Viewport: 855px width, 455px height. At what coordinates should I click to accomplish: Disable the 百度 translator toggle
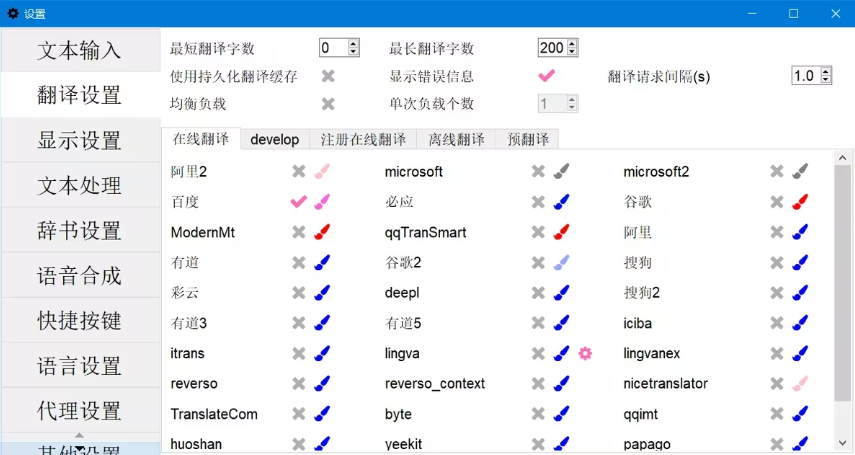298,202
